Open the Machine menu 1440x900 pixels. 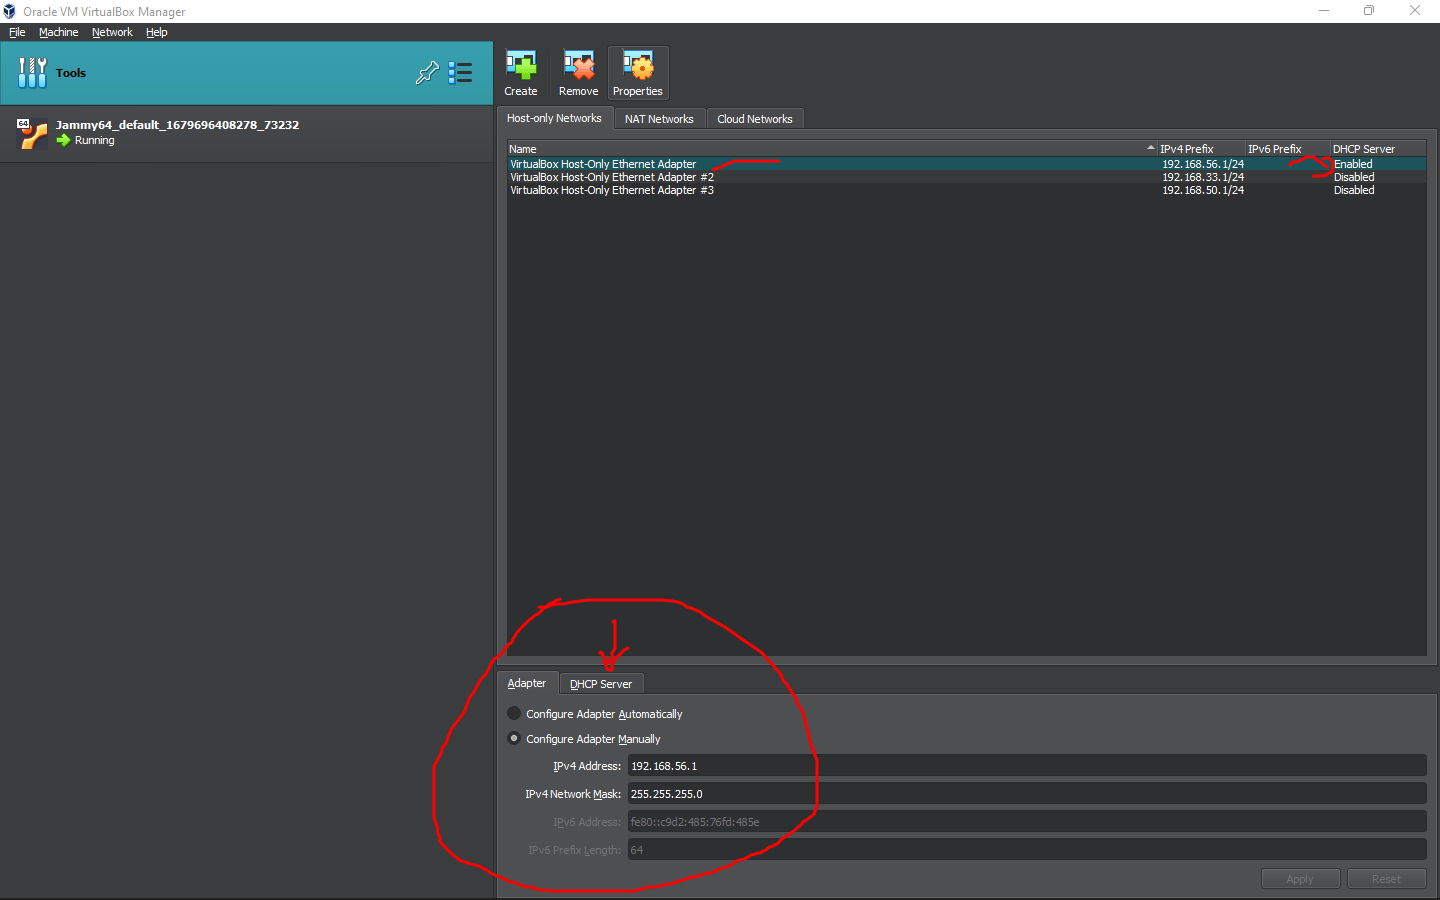pyautogui.click(x=58, y=31)
